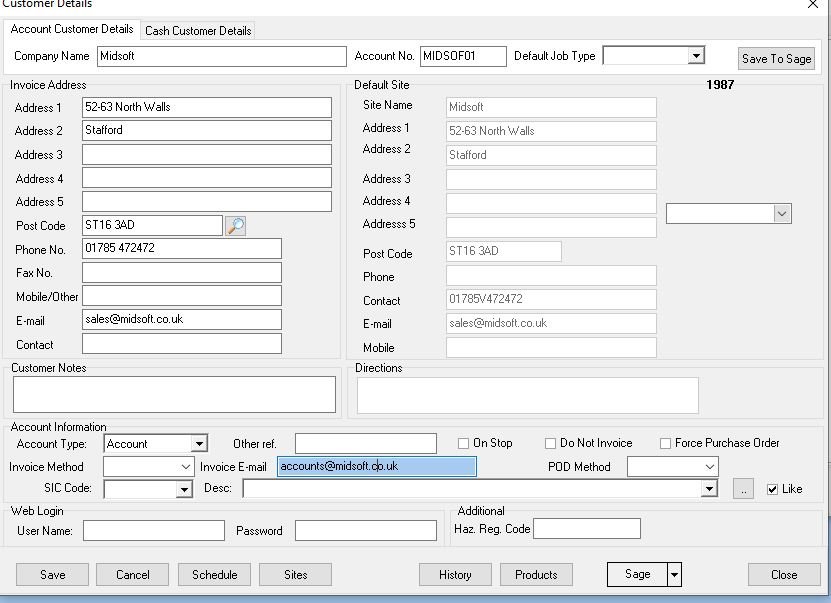
Task: Expand the Account Type dropdown
Action: [x=199, y=444]
